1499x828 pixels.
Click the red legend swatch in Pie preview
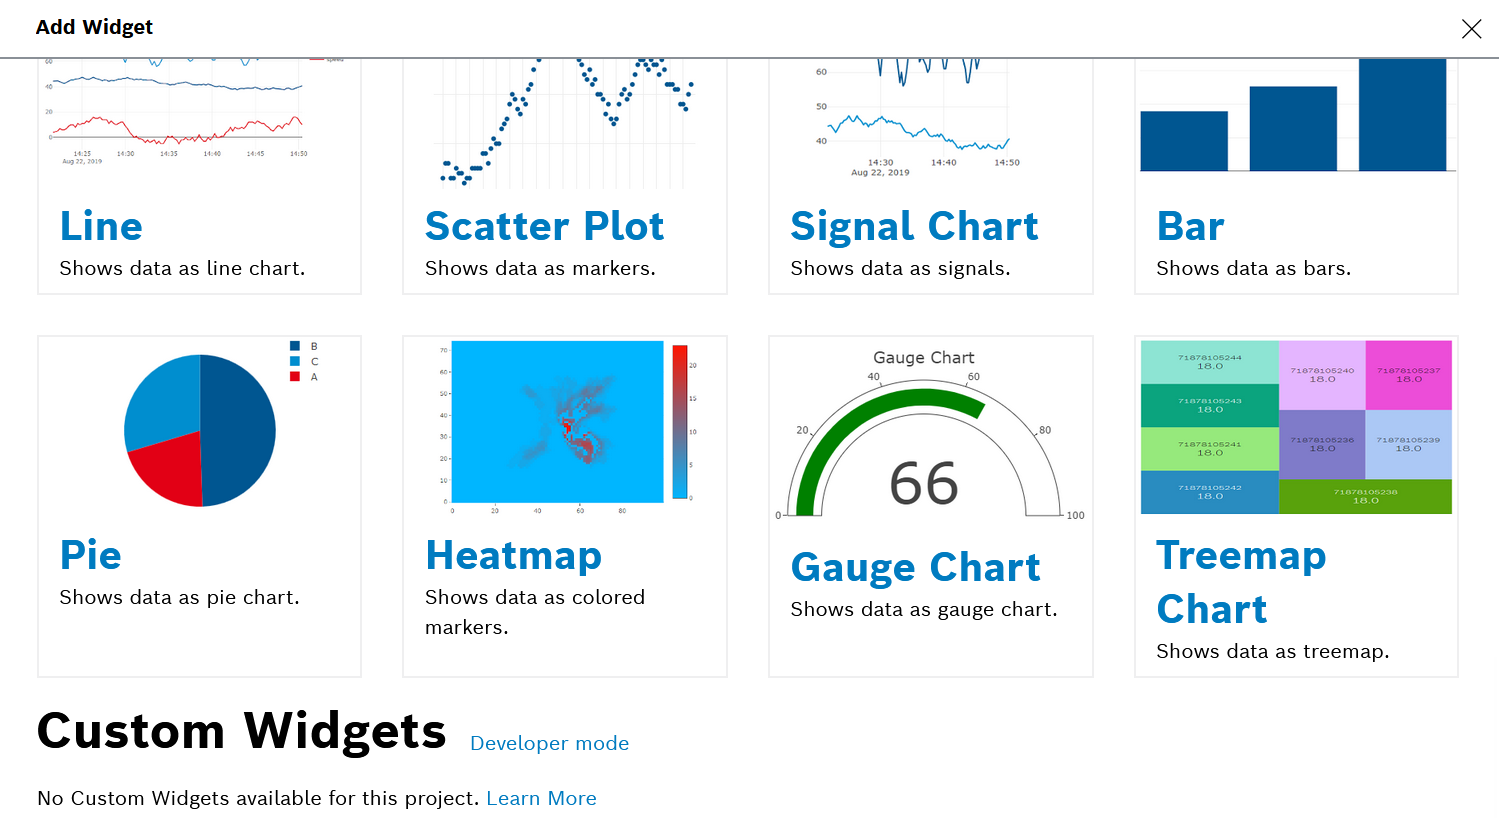[x=295, y=377]
